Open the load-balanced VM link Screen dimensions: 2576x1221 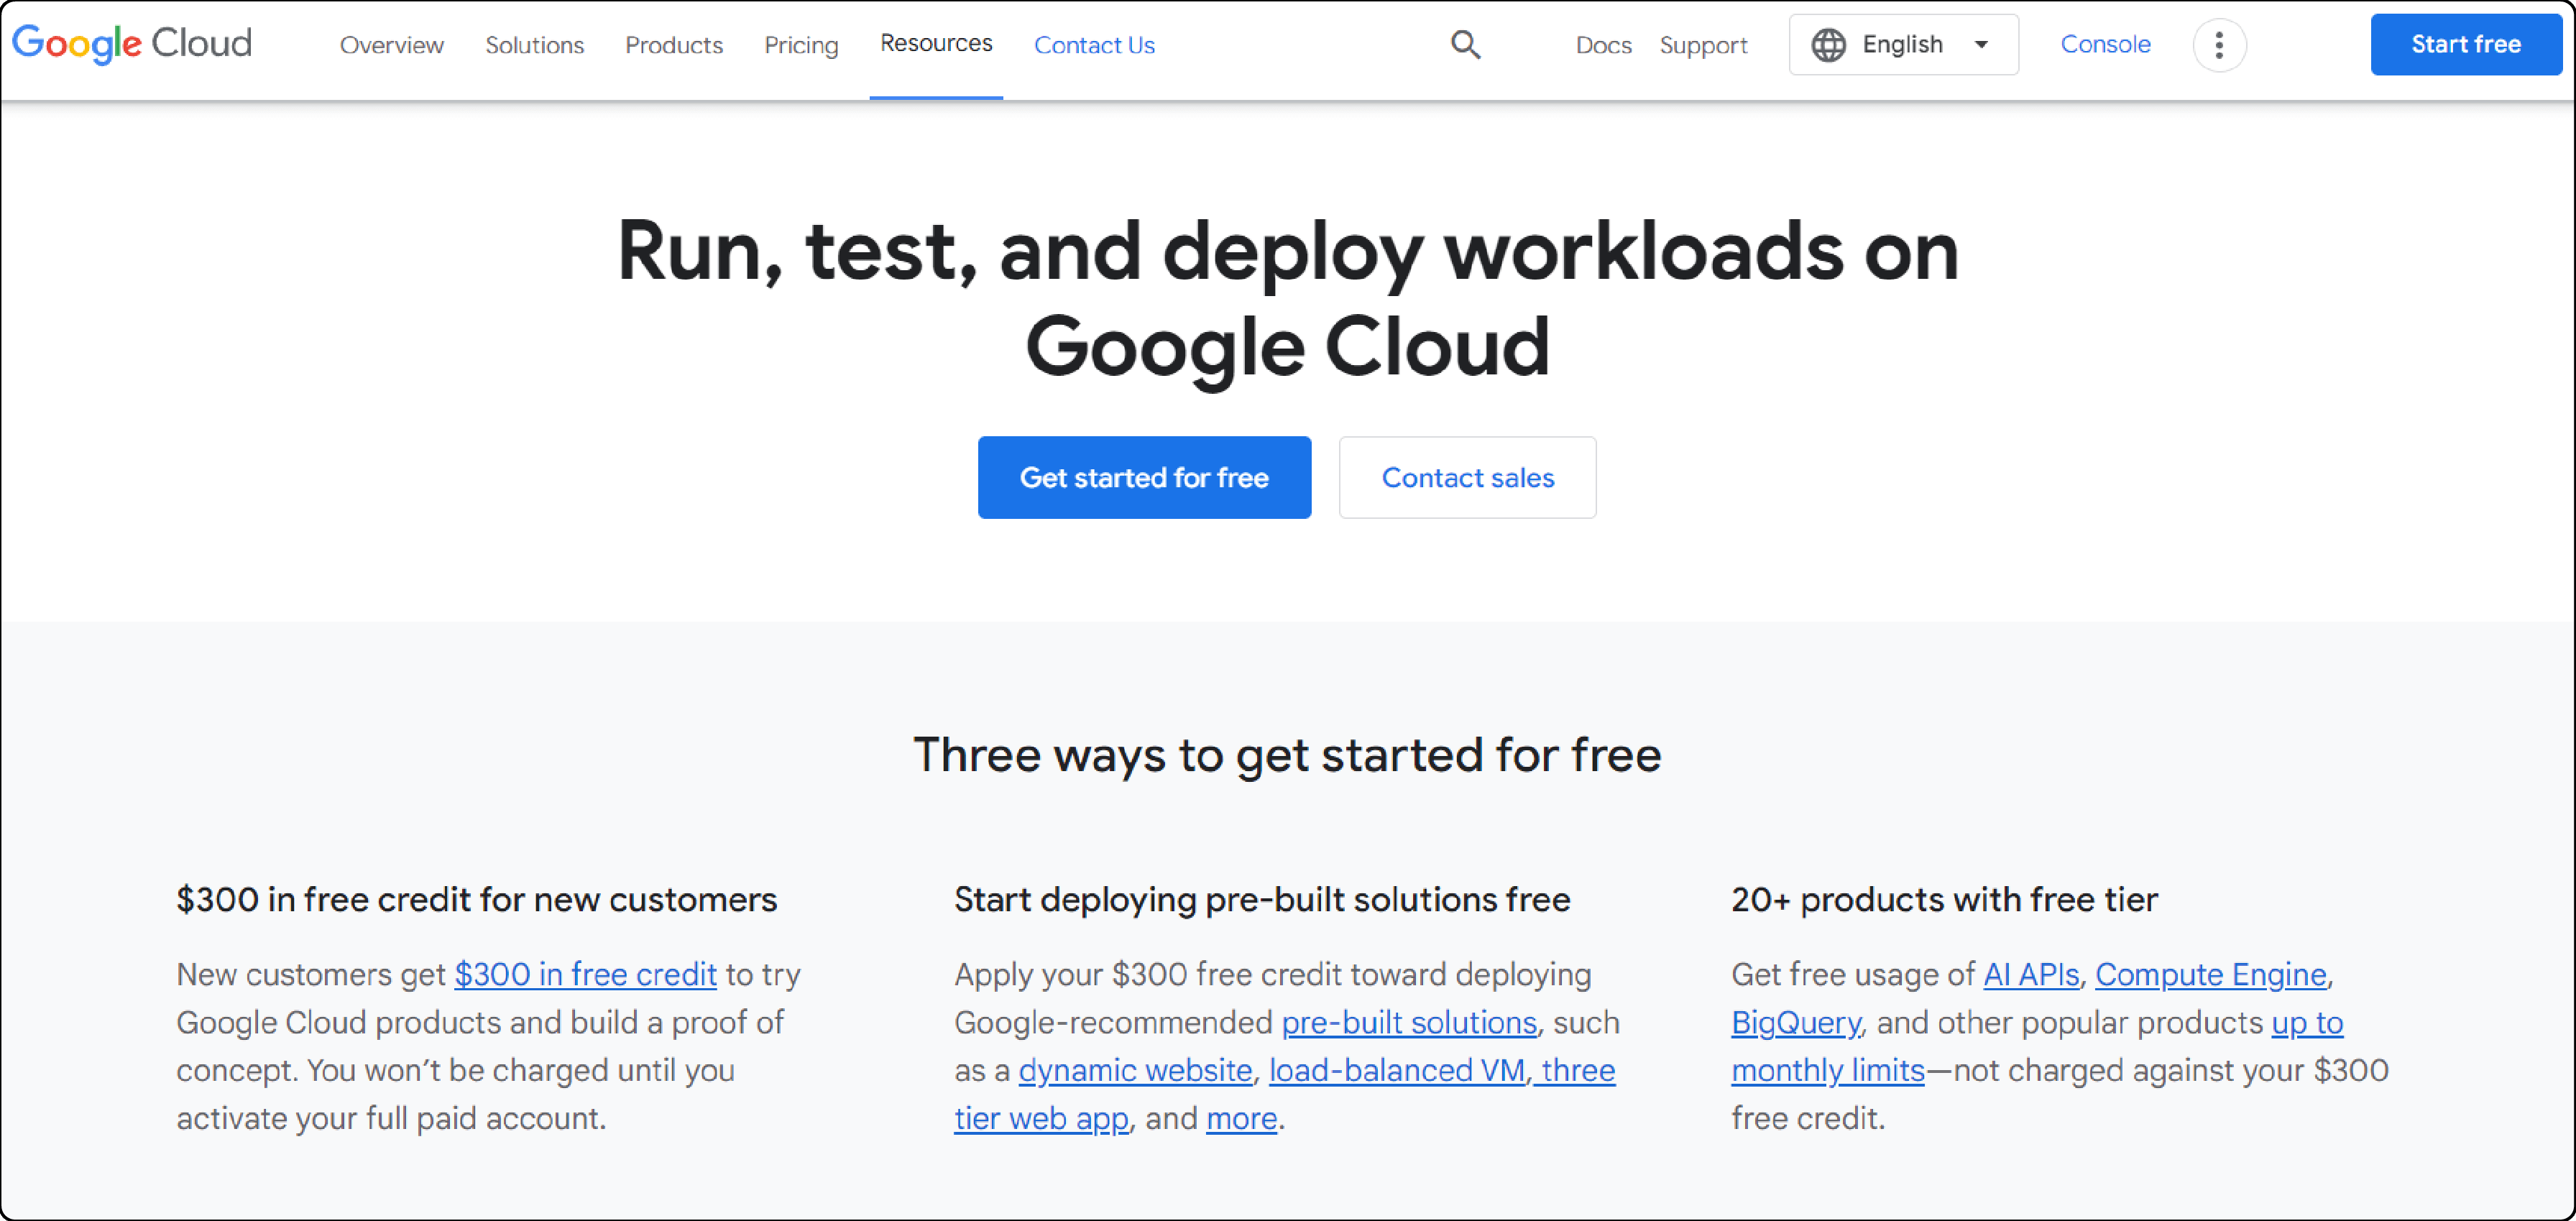coord(1397,1070)
